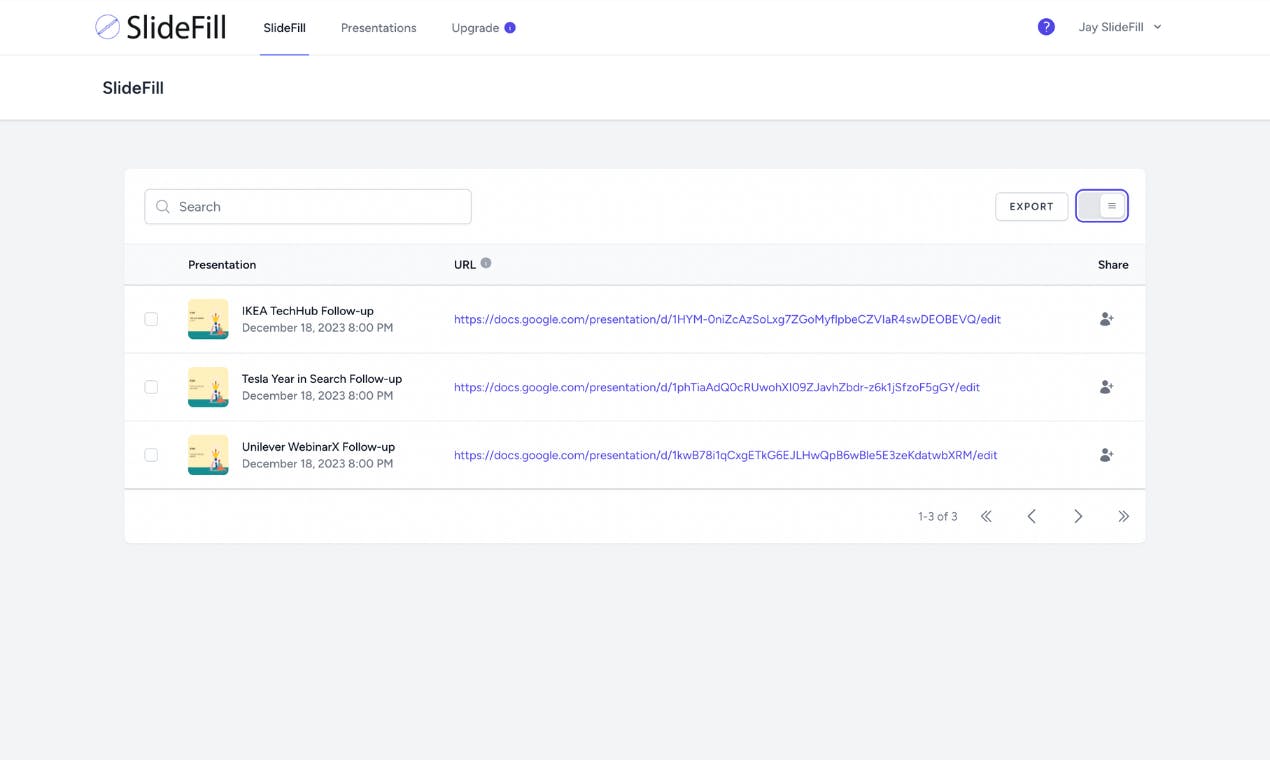The width and height of the screenshot is (1270, 760).
Task: Open the Tesla Year in Search Slides URL
Action: point(717,387)
